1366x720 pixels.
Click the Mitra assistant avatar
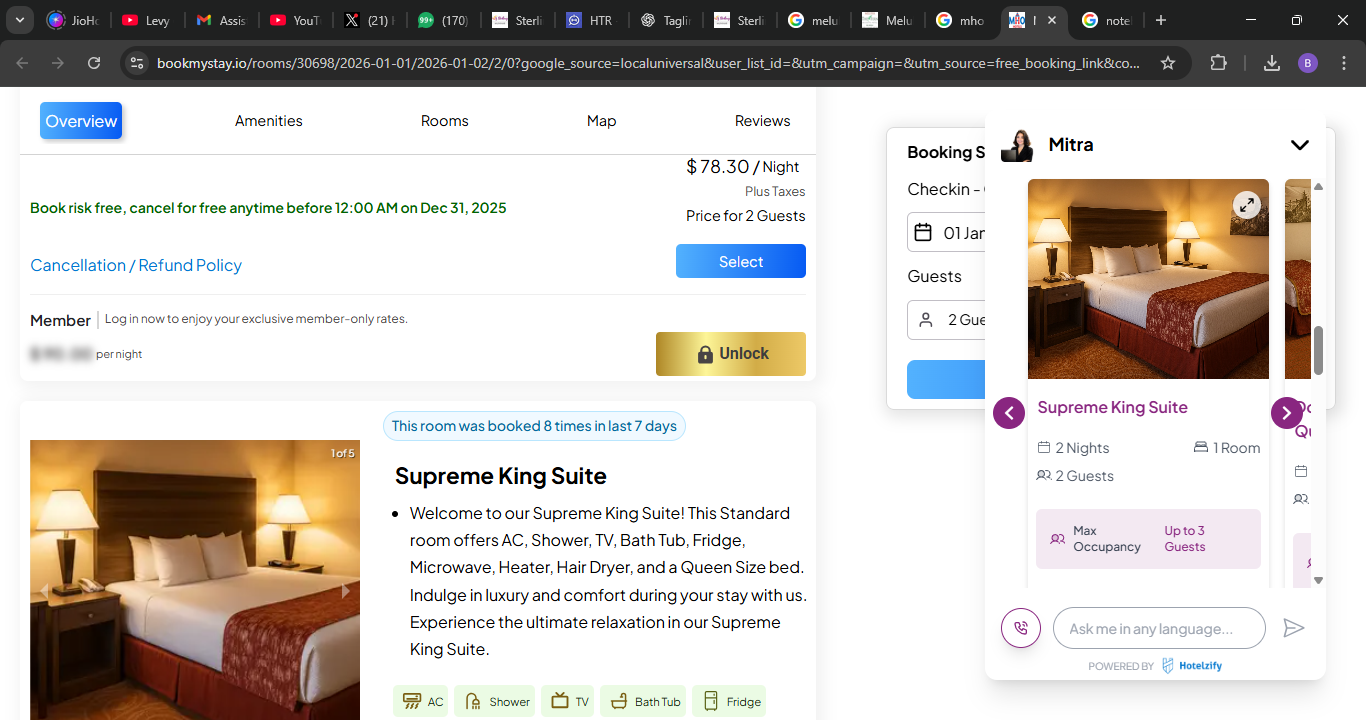1018,145
